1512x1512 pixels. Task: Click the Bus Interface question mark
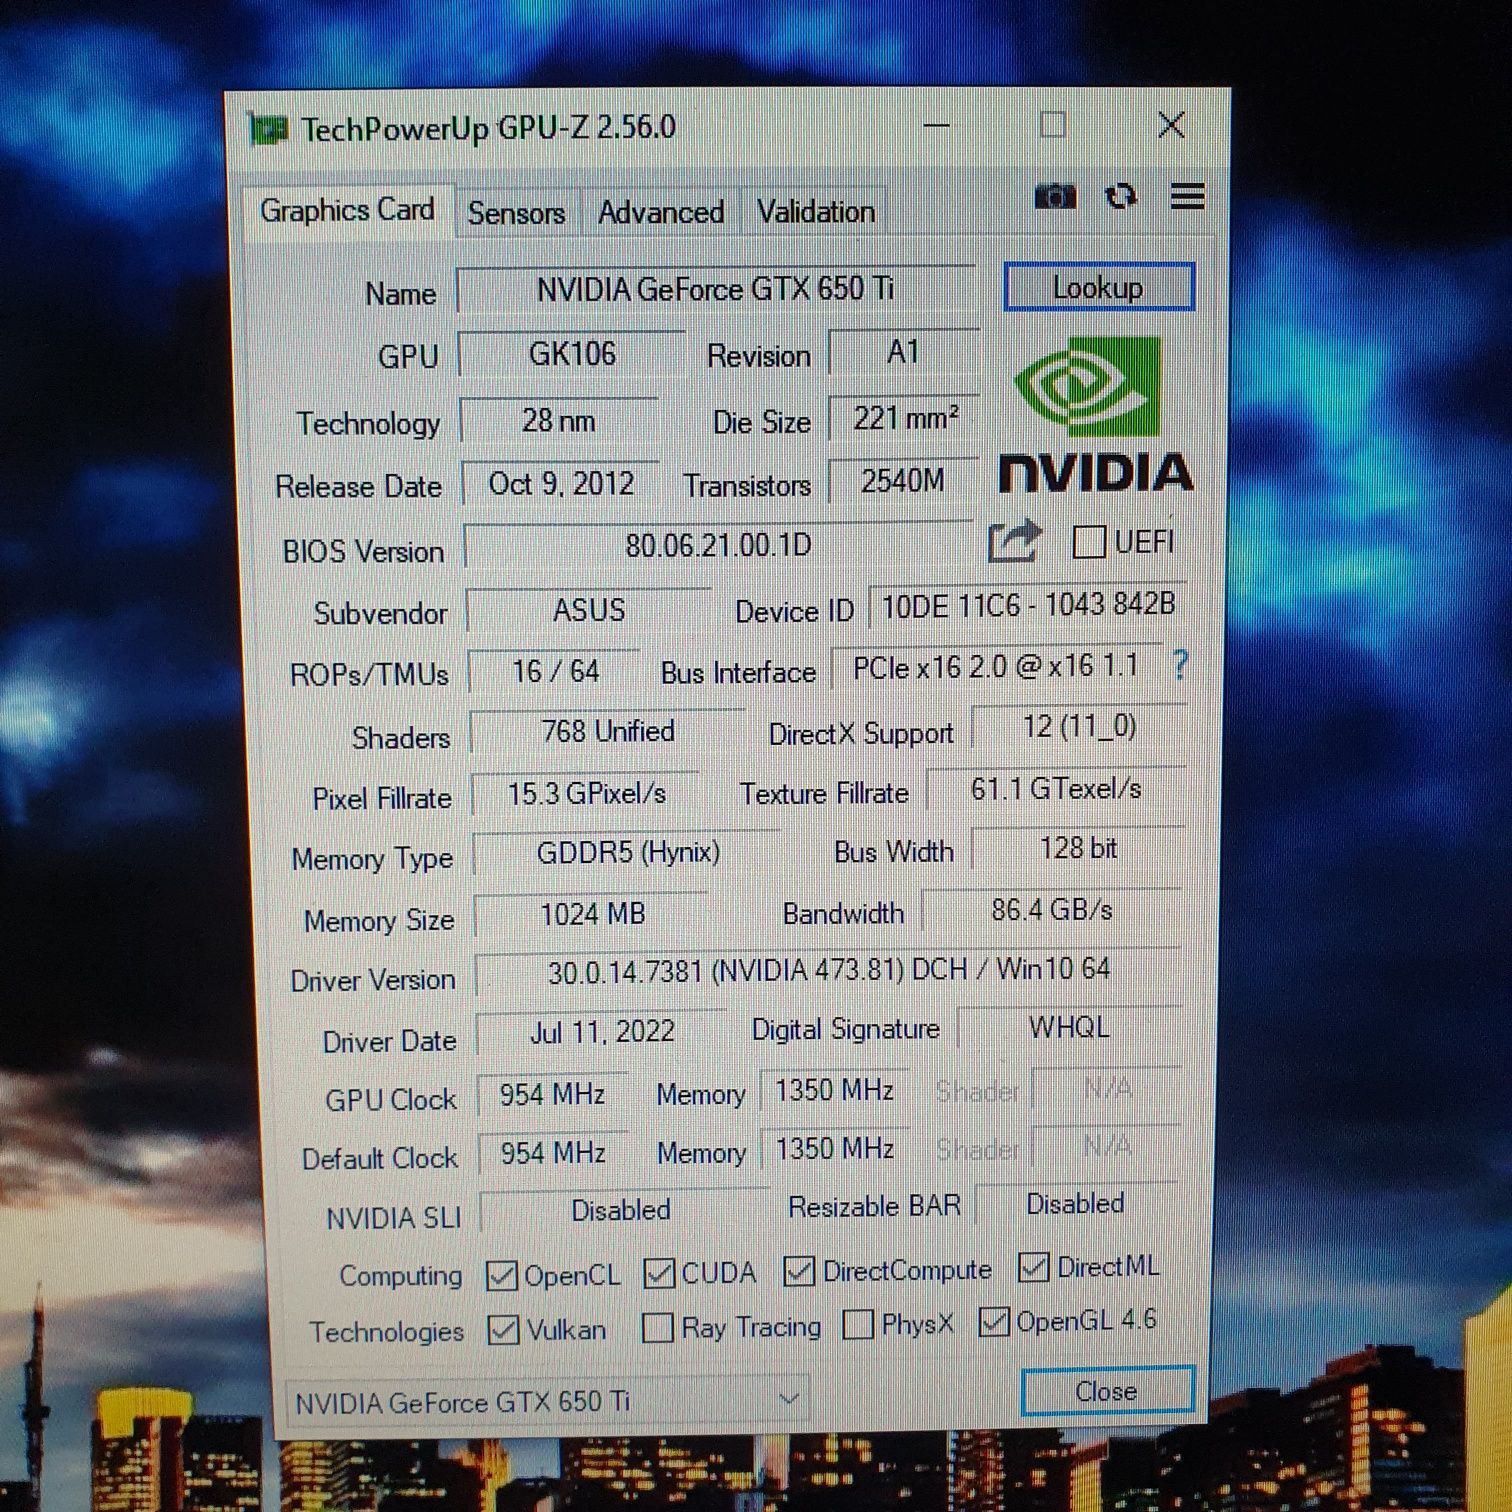point(1180,665)
